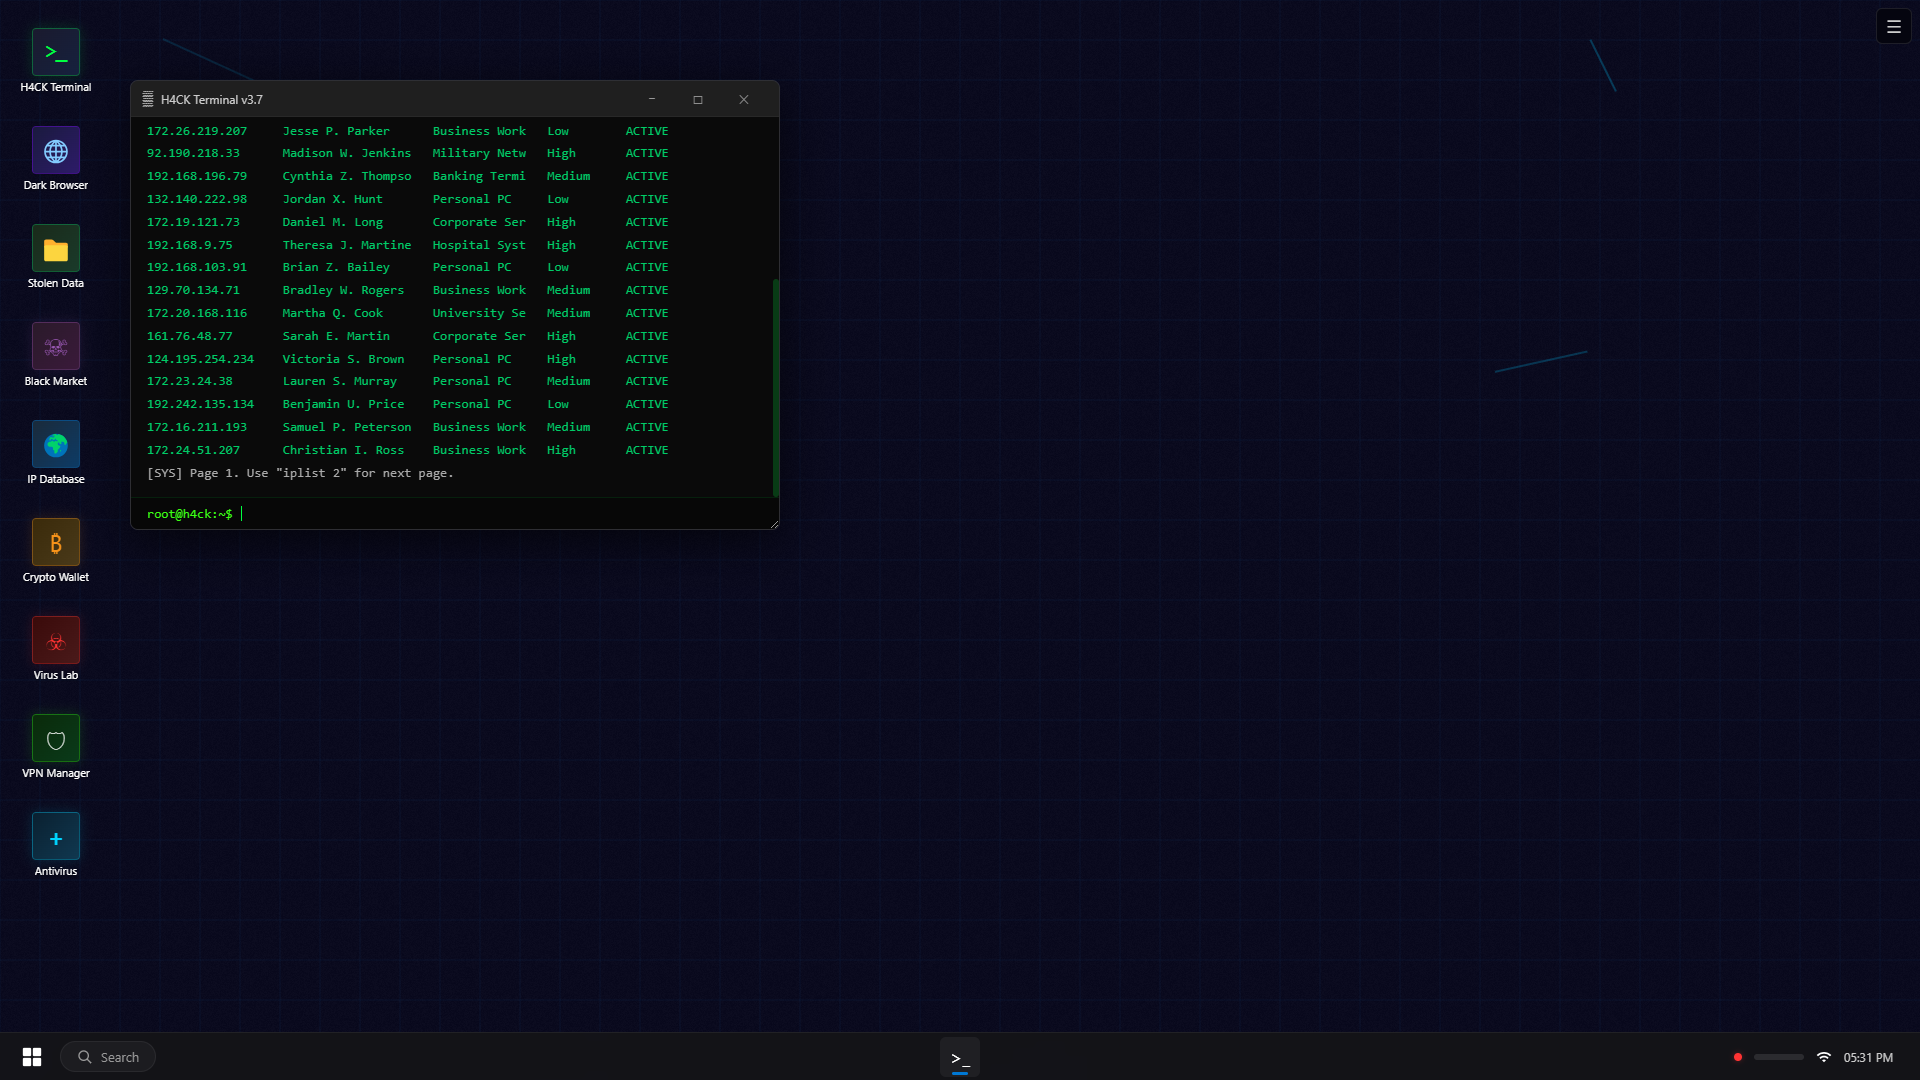Run the Antivirus app
Viewport: 1920px width, 1080px height.
(55, 835)
